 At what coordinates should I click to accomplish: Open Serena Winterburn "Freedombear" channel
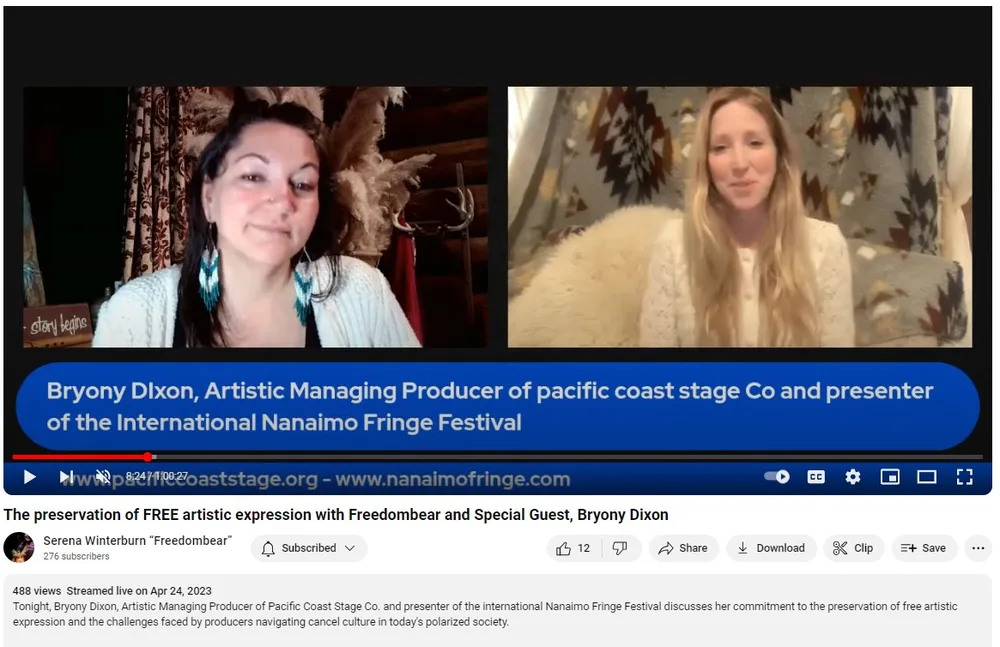pos(138,540)
